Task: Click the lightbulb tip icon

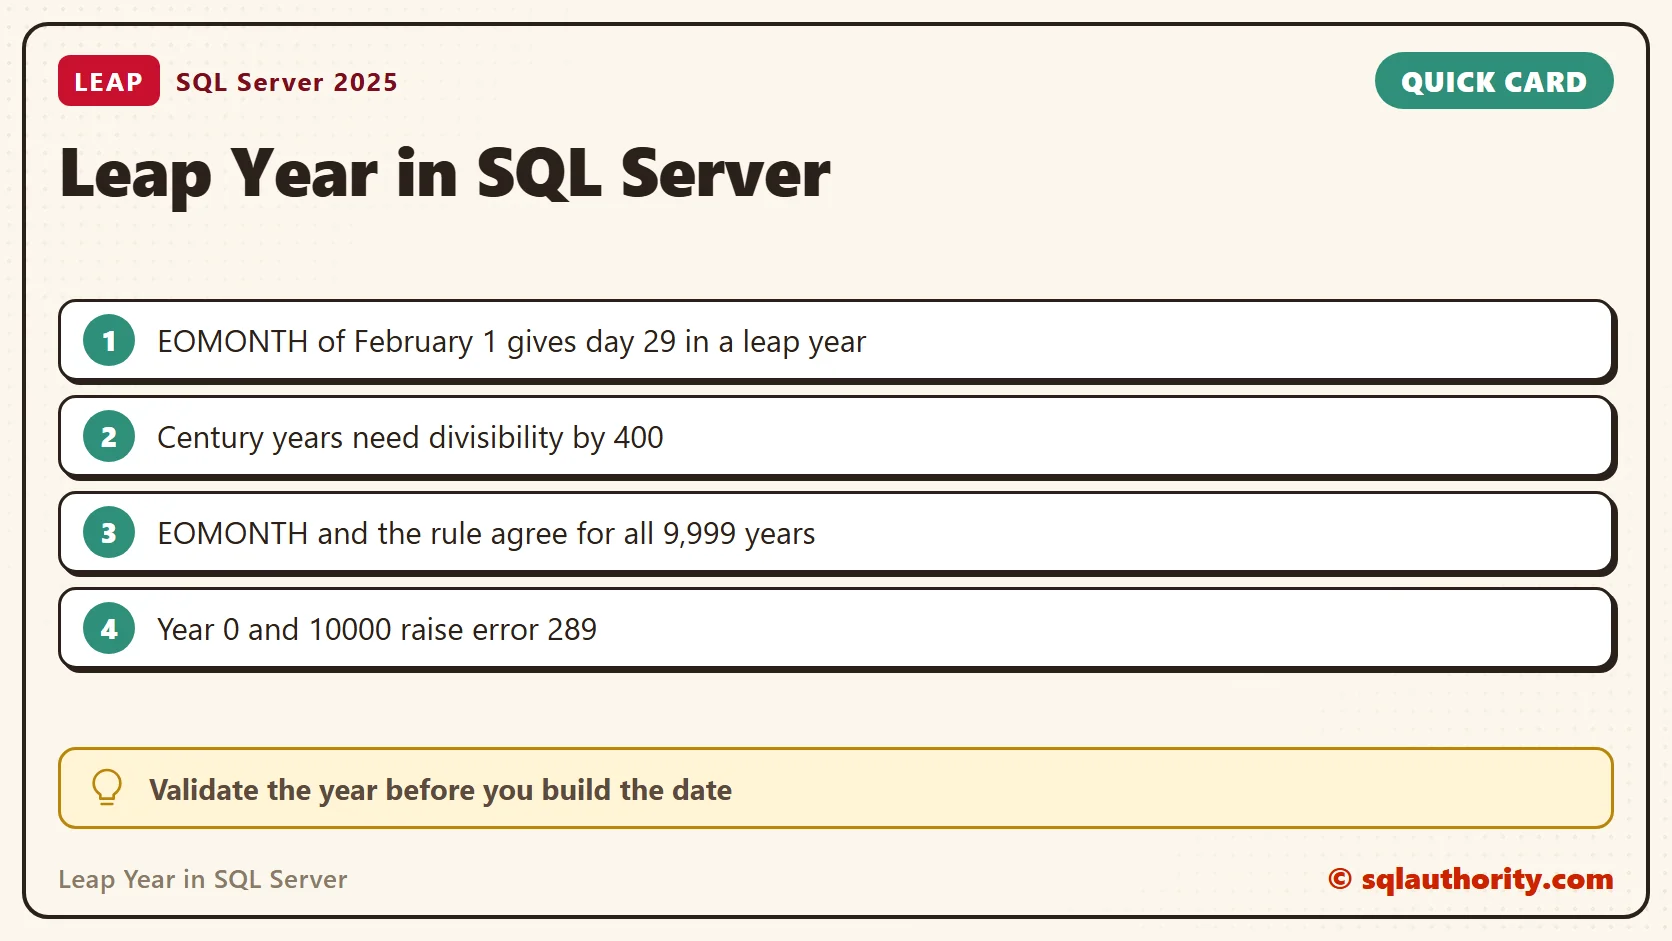Action: click(107, 788)
